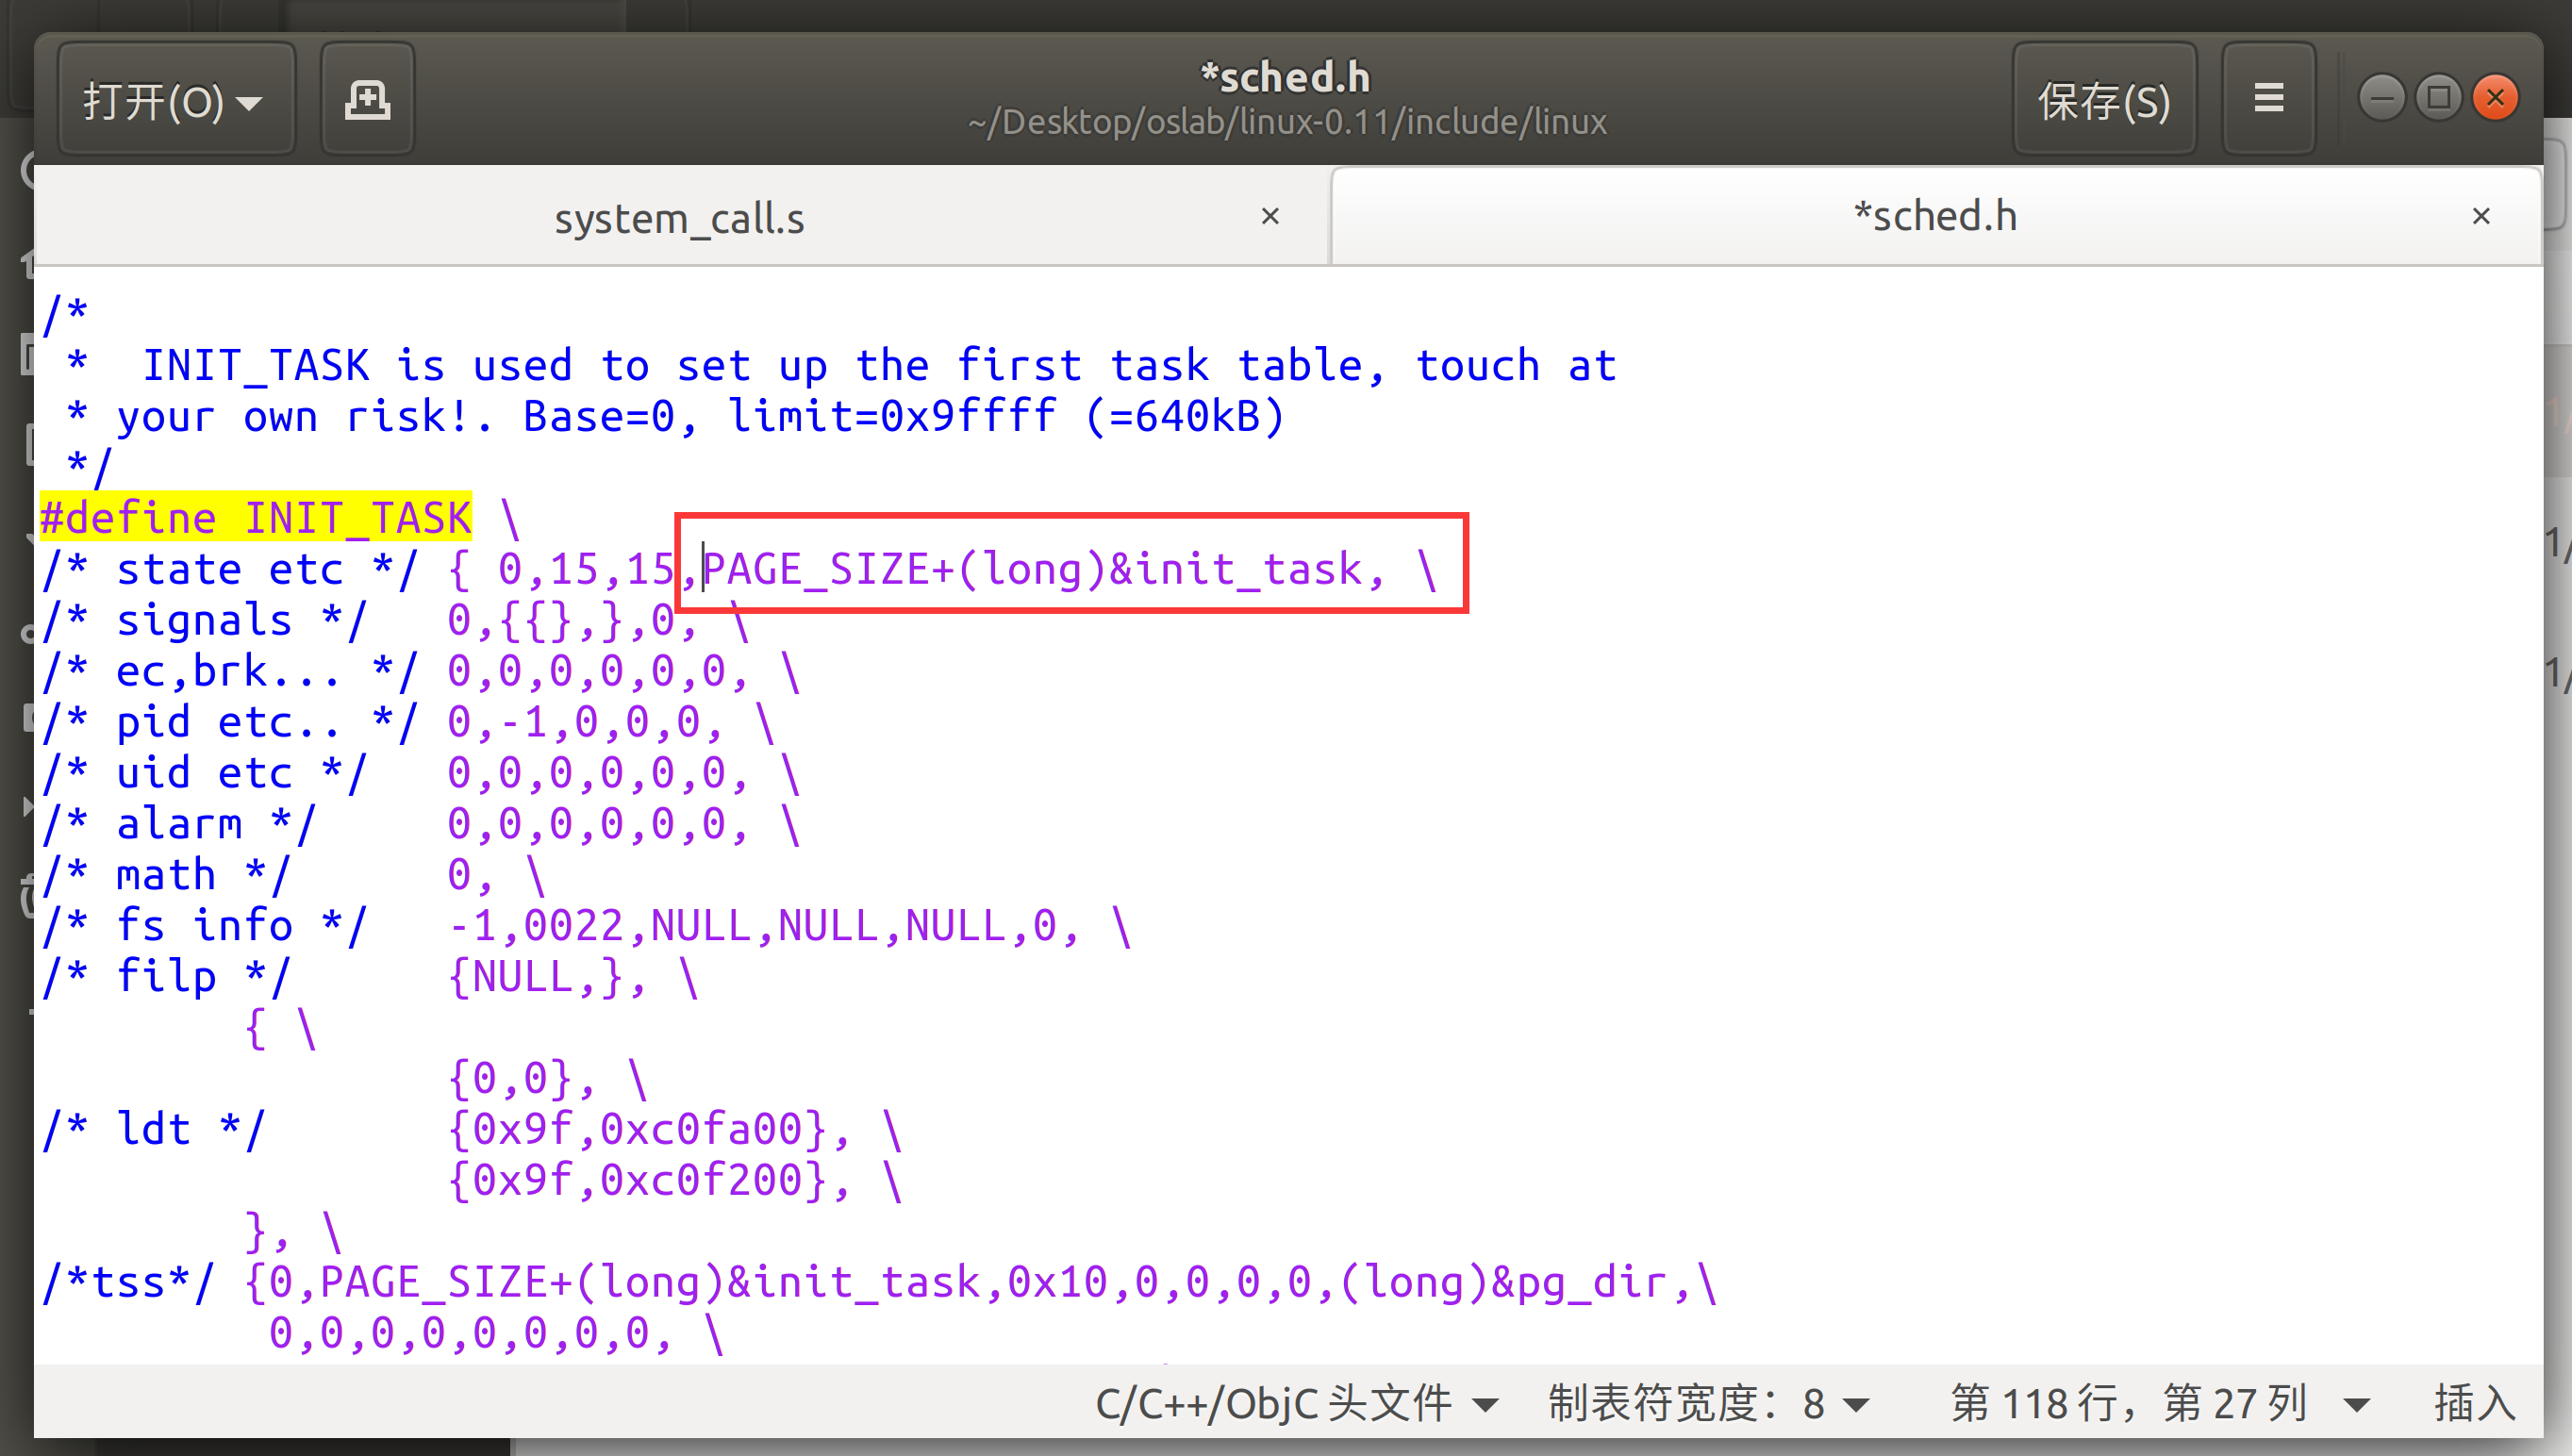Click the /* uid etc */ line
Screen dimensions: 2572x1456
[x=422, y=774]
